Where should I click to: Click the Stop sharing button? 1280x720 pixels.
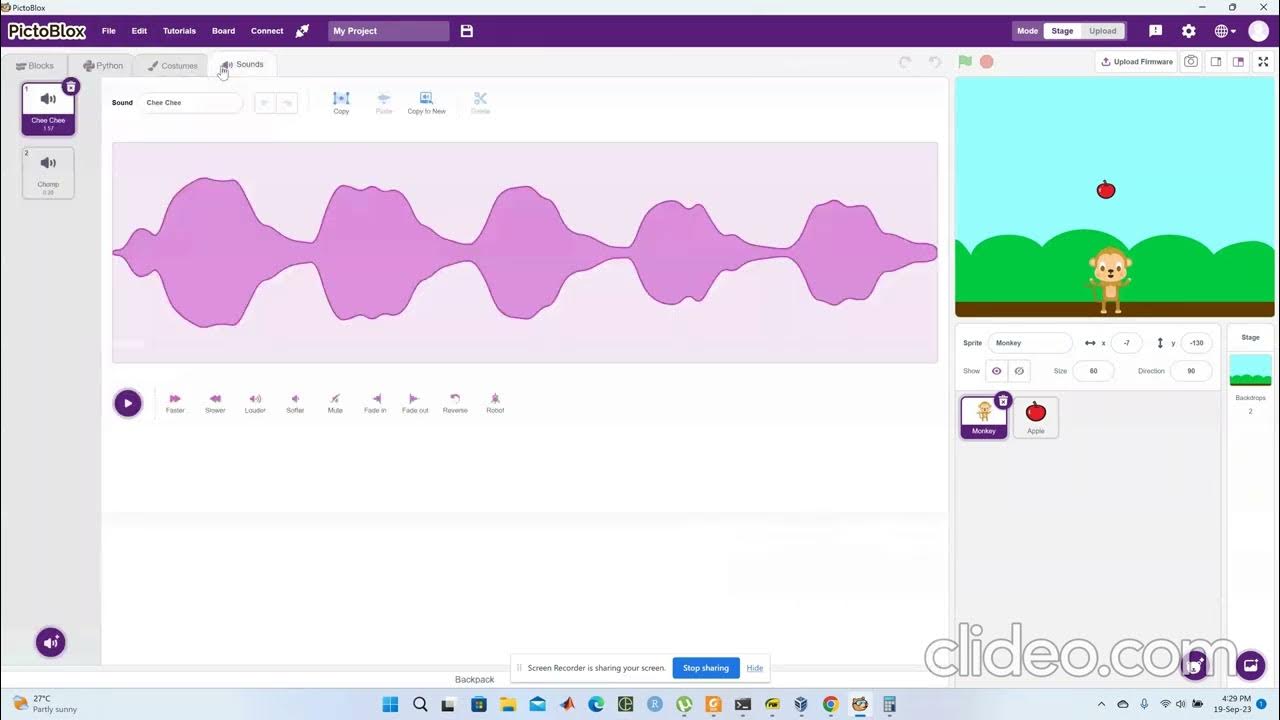pos(706,668)
